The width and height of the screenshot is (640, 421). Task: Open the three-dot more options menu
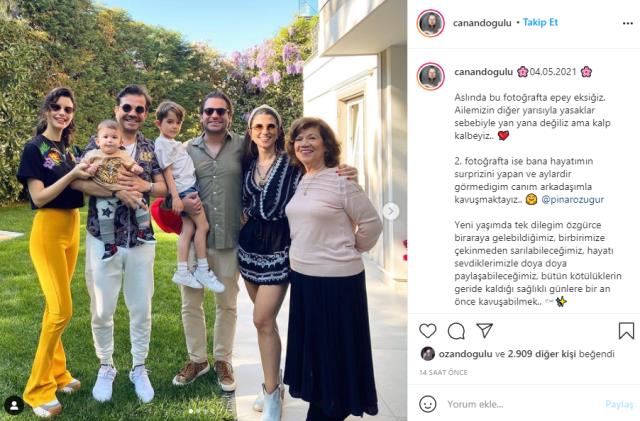(628, 23)
